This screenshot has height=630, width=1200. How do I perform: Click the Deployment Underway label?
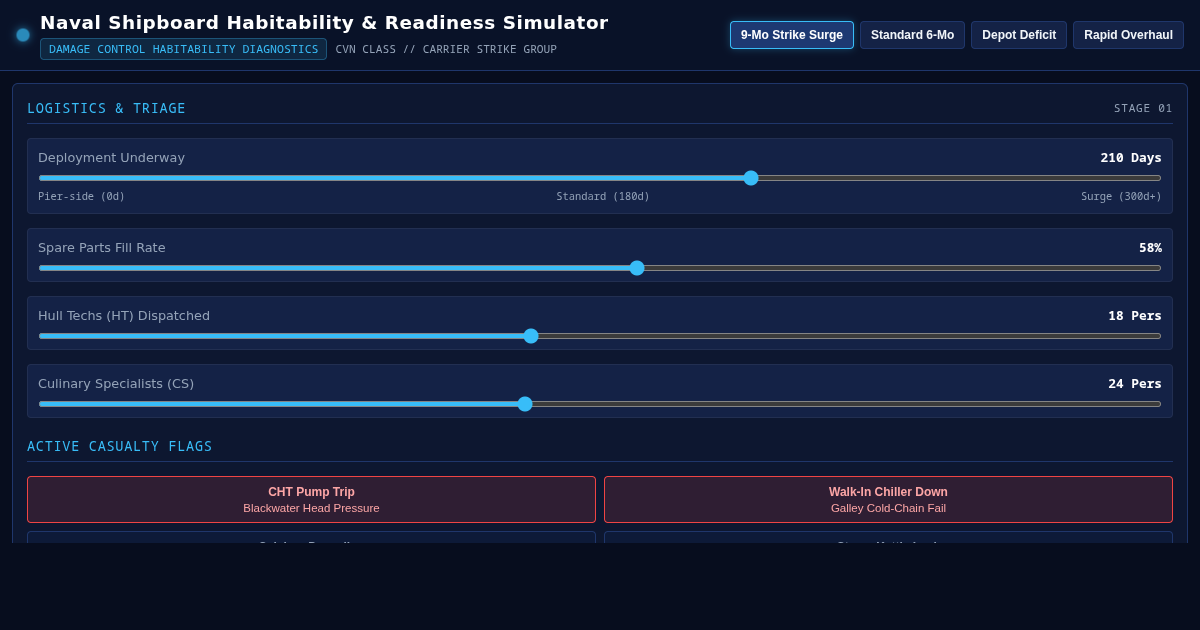pos(111,157)
